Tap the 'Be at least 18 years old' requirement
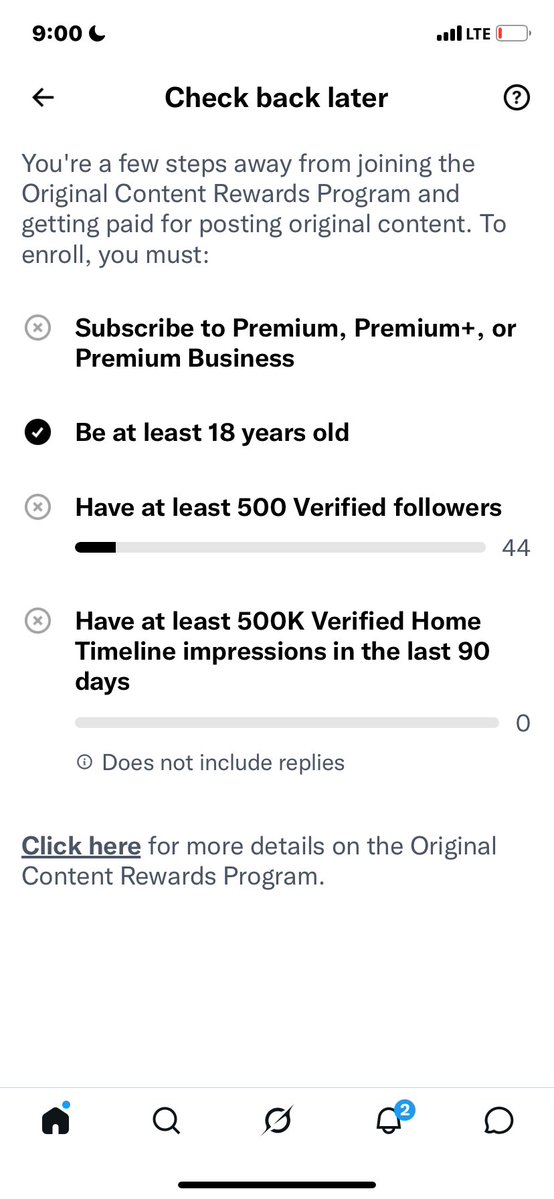Screen dimensions: 554x1199 tap(212, 433)
